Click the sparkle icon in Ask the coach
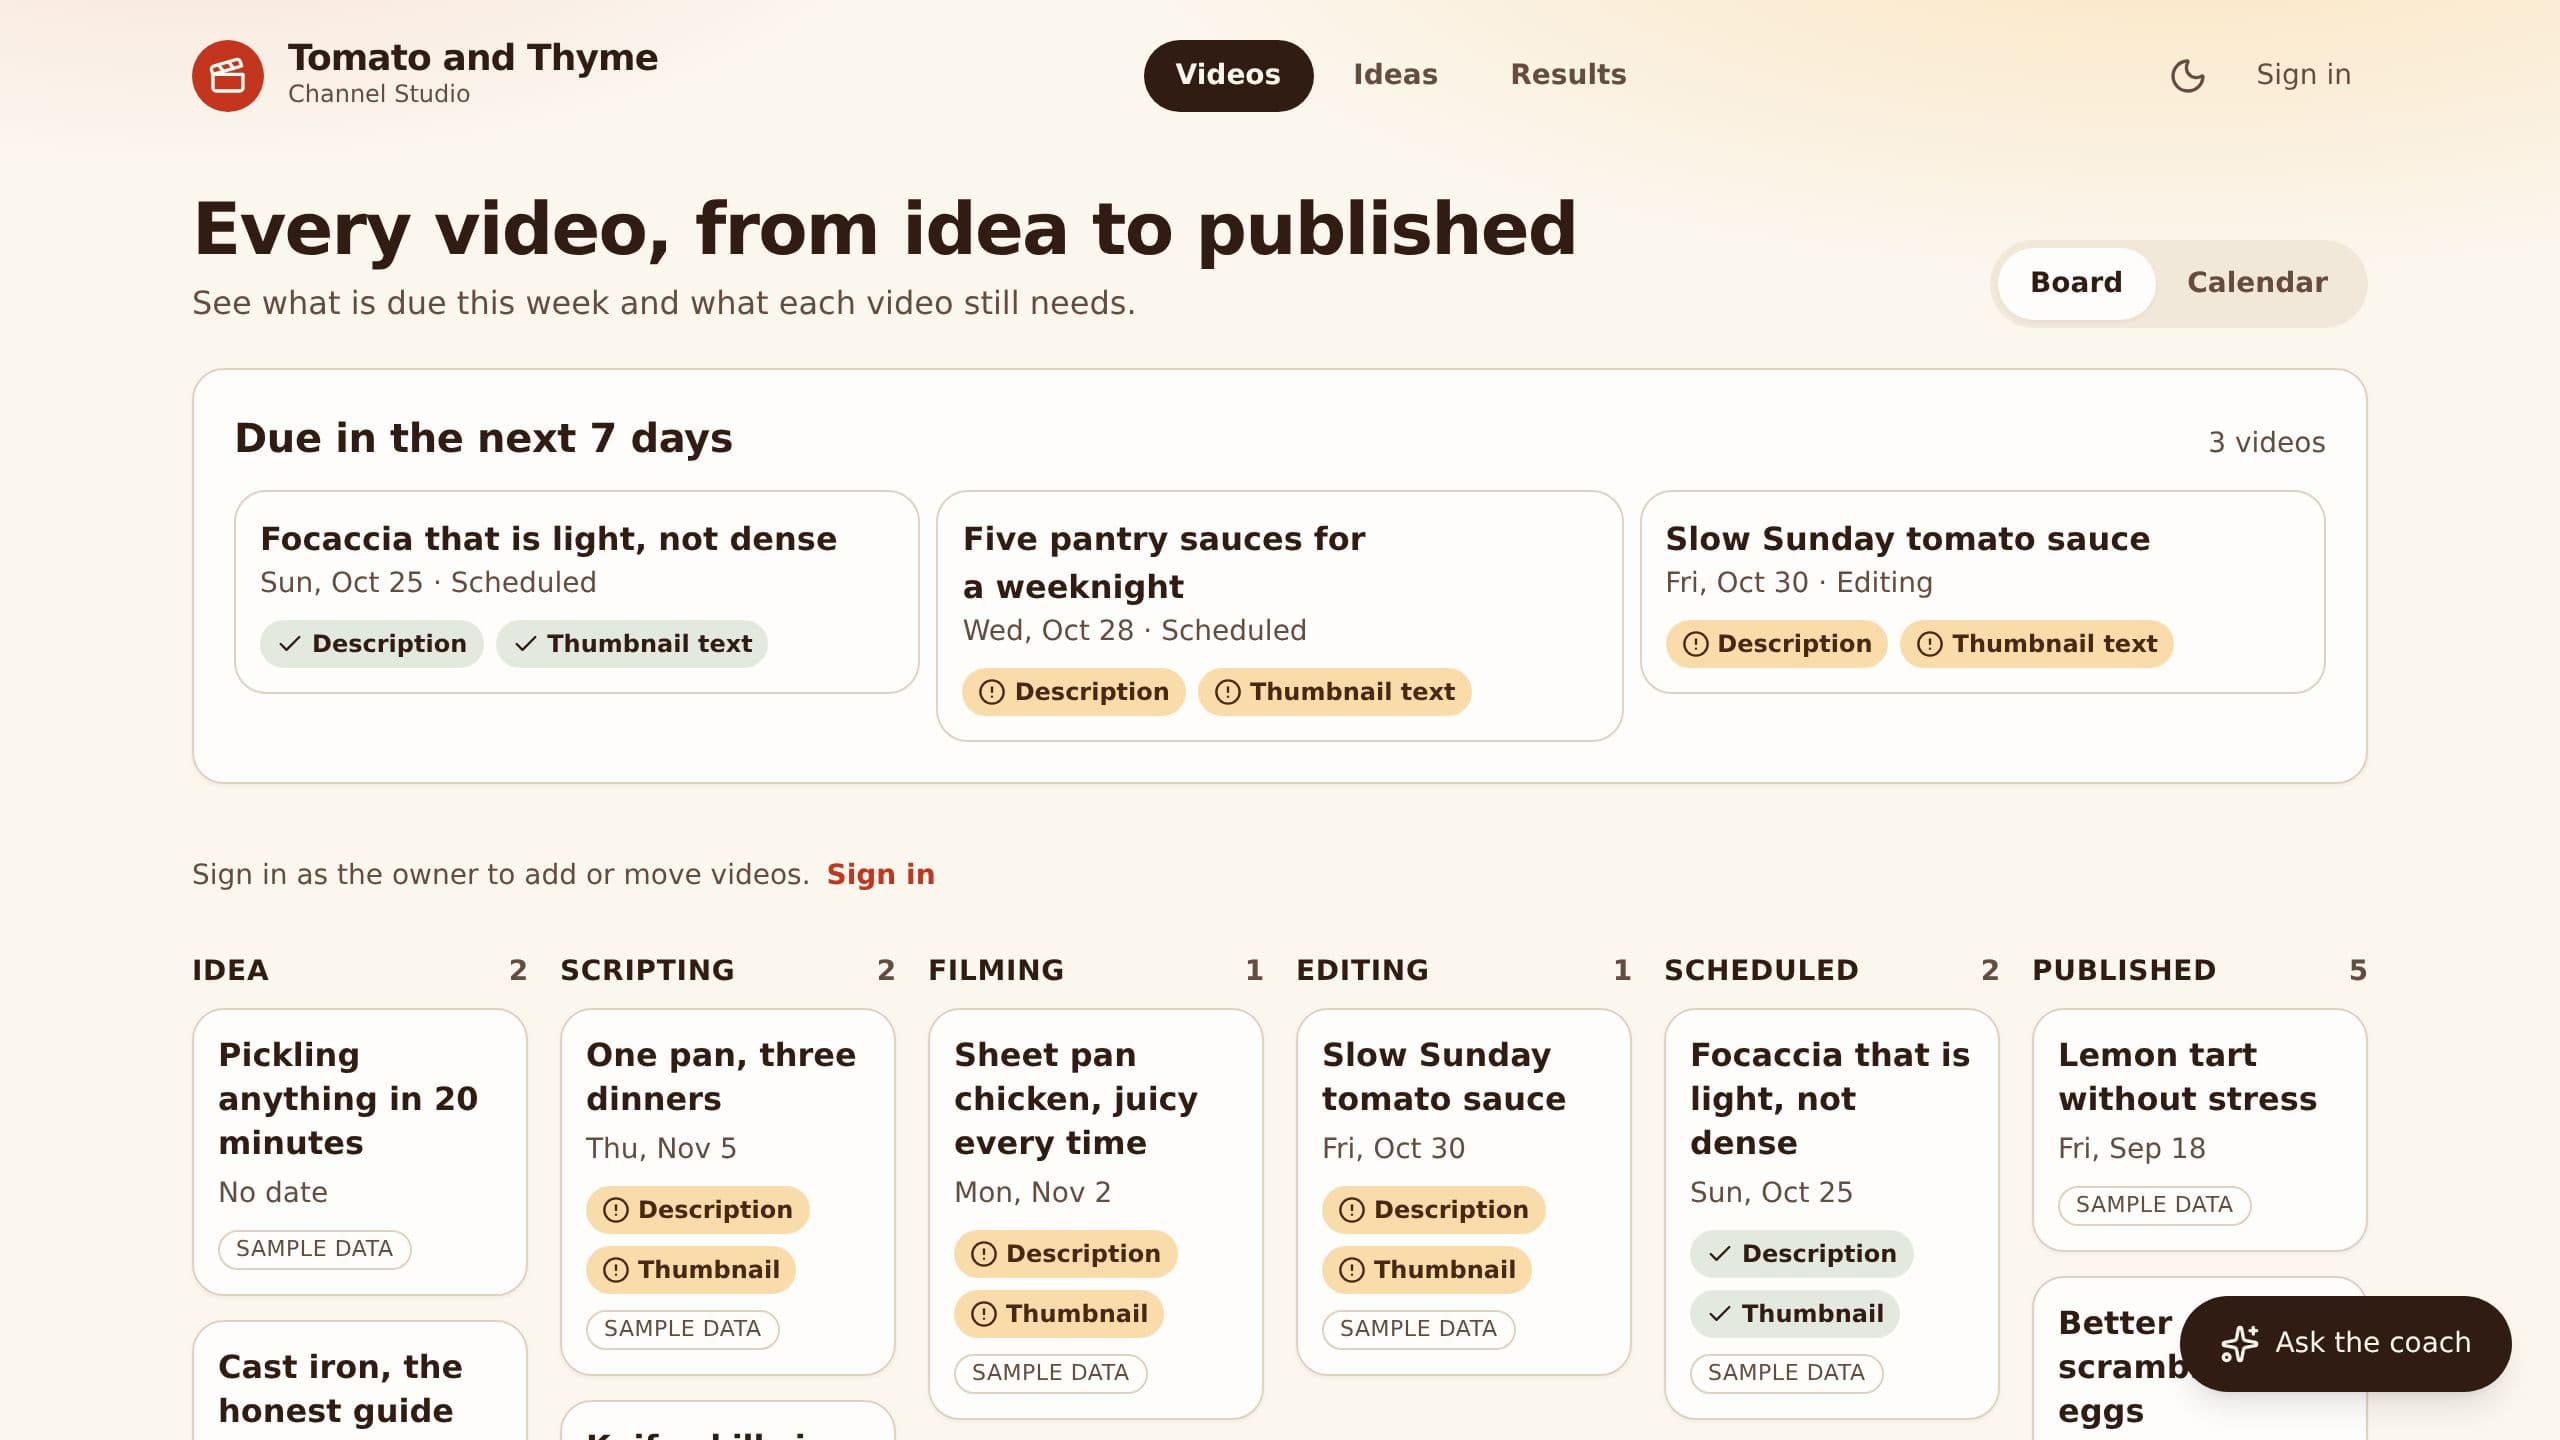This screenshot has height=1440, width=2560. [2238, 1343]
